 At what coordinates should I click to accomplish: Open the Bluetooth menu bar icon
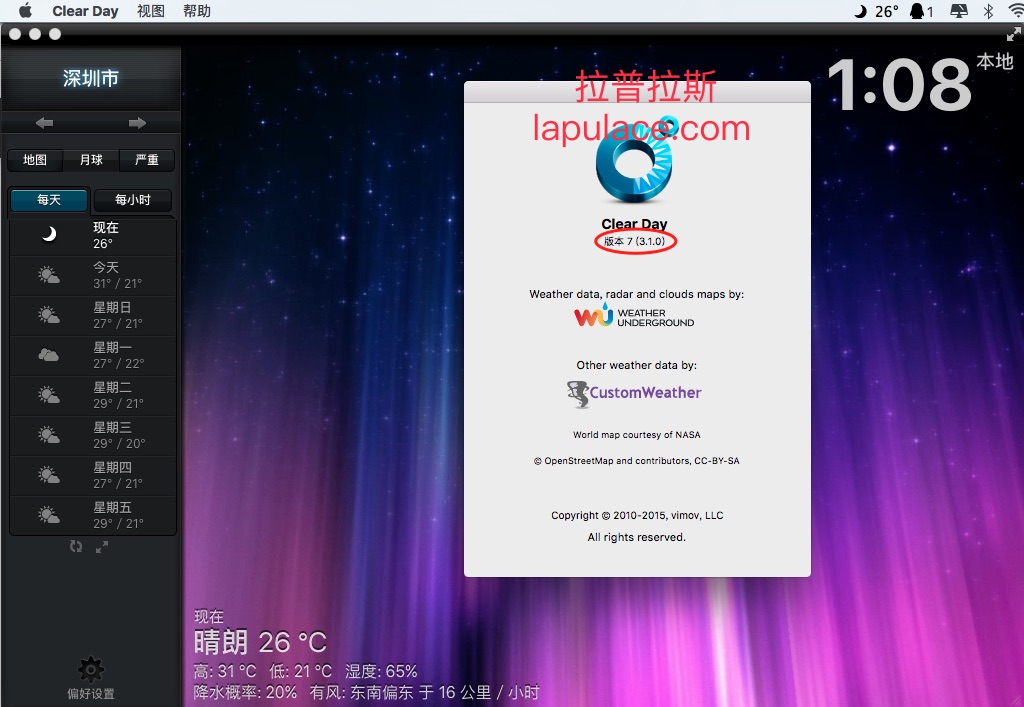[x=989, y=11]
